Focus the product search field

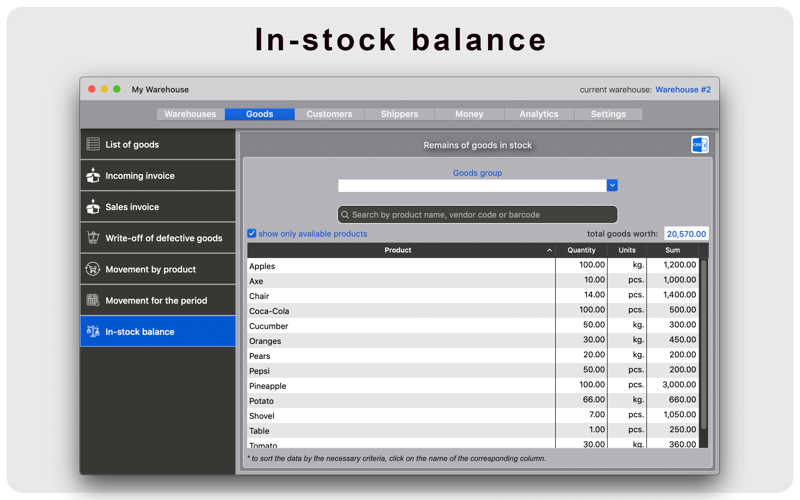point(478,215)
